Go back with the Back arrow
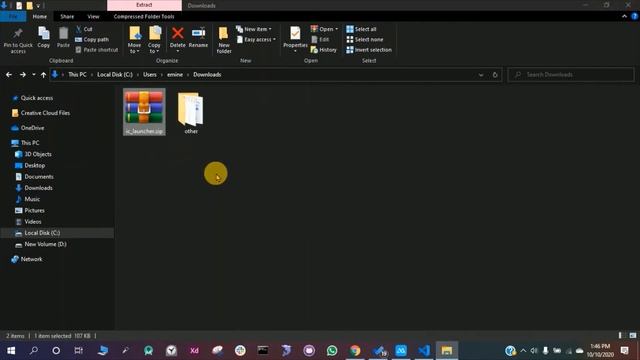The height and width of the screenshot is (360, 640). point(9,75)
